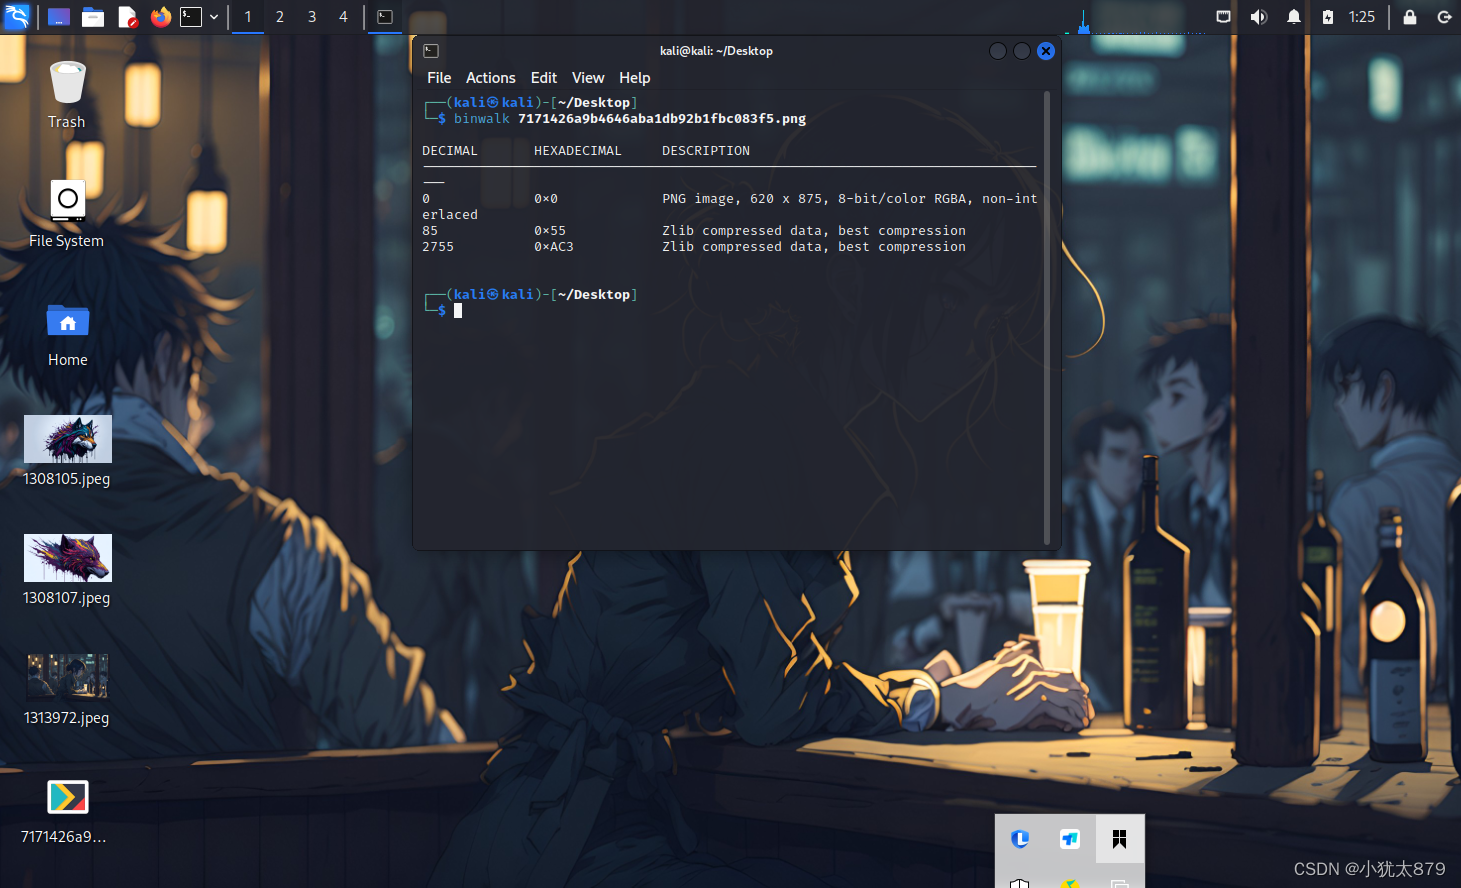Click the DECIMAL column header
1461x888 pixels.
(450, 151)
